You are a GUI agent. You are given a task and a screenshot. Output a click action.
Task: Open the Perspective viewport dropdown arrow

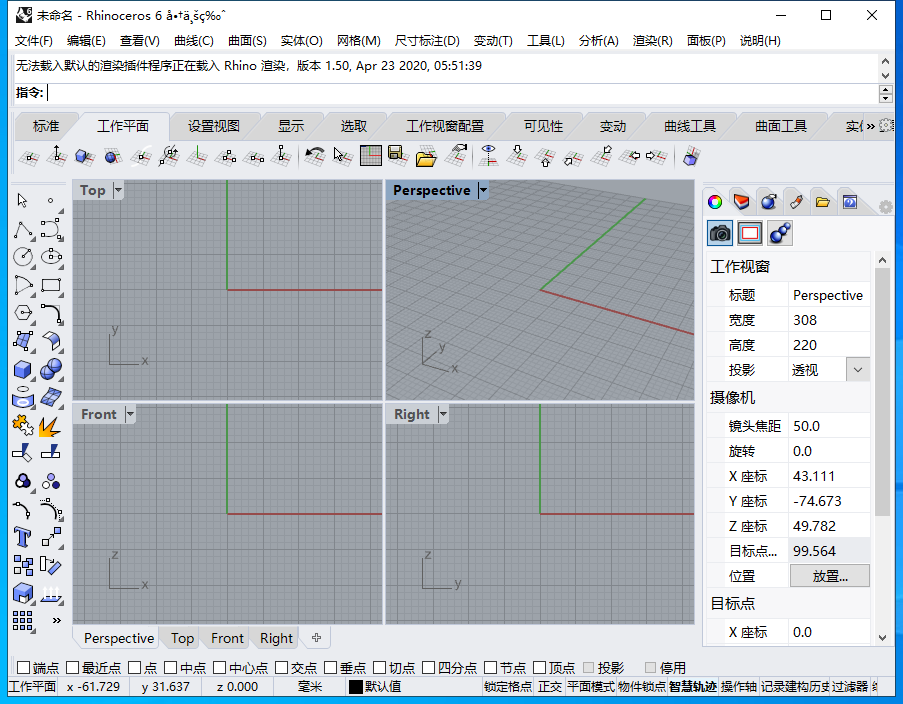click(x=483, y=190)
